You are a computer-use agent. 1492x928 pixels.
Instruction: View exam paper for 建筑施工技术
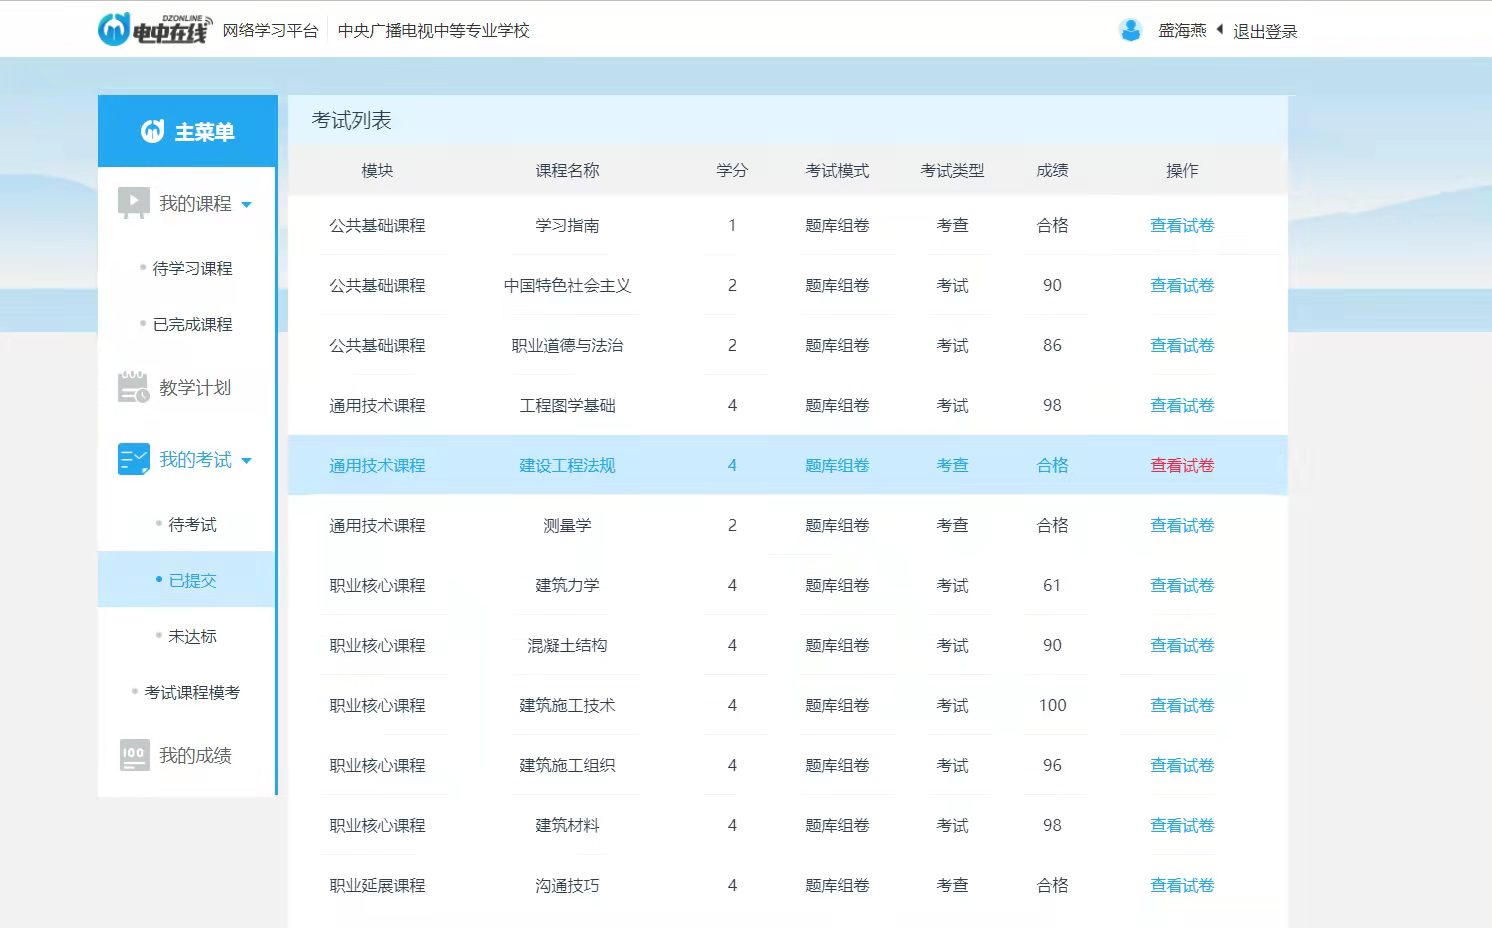pos(1182,705)
